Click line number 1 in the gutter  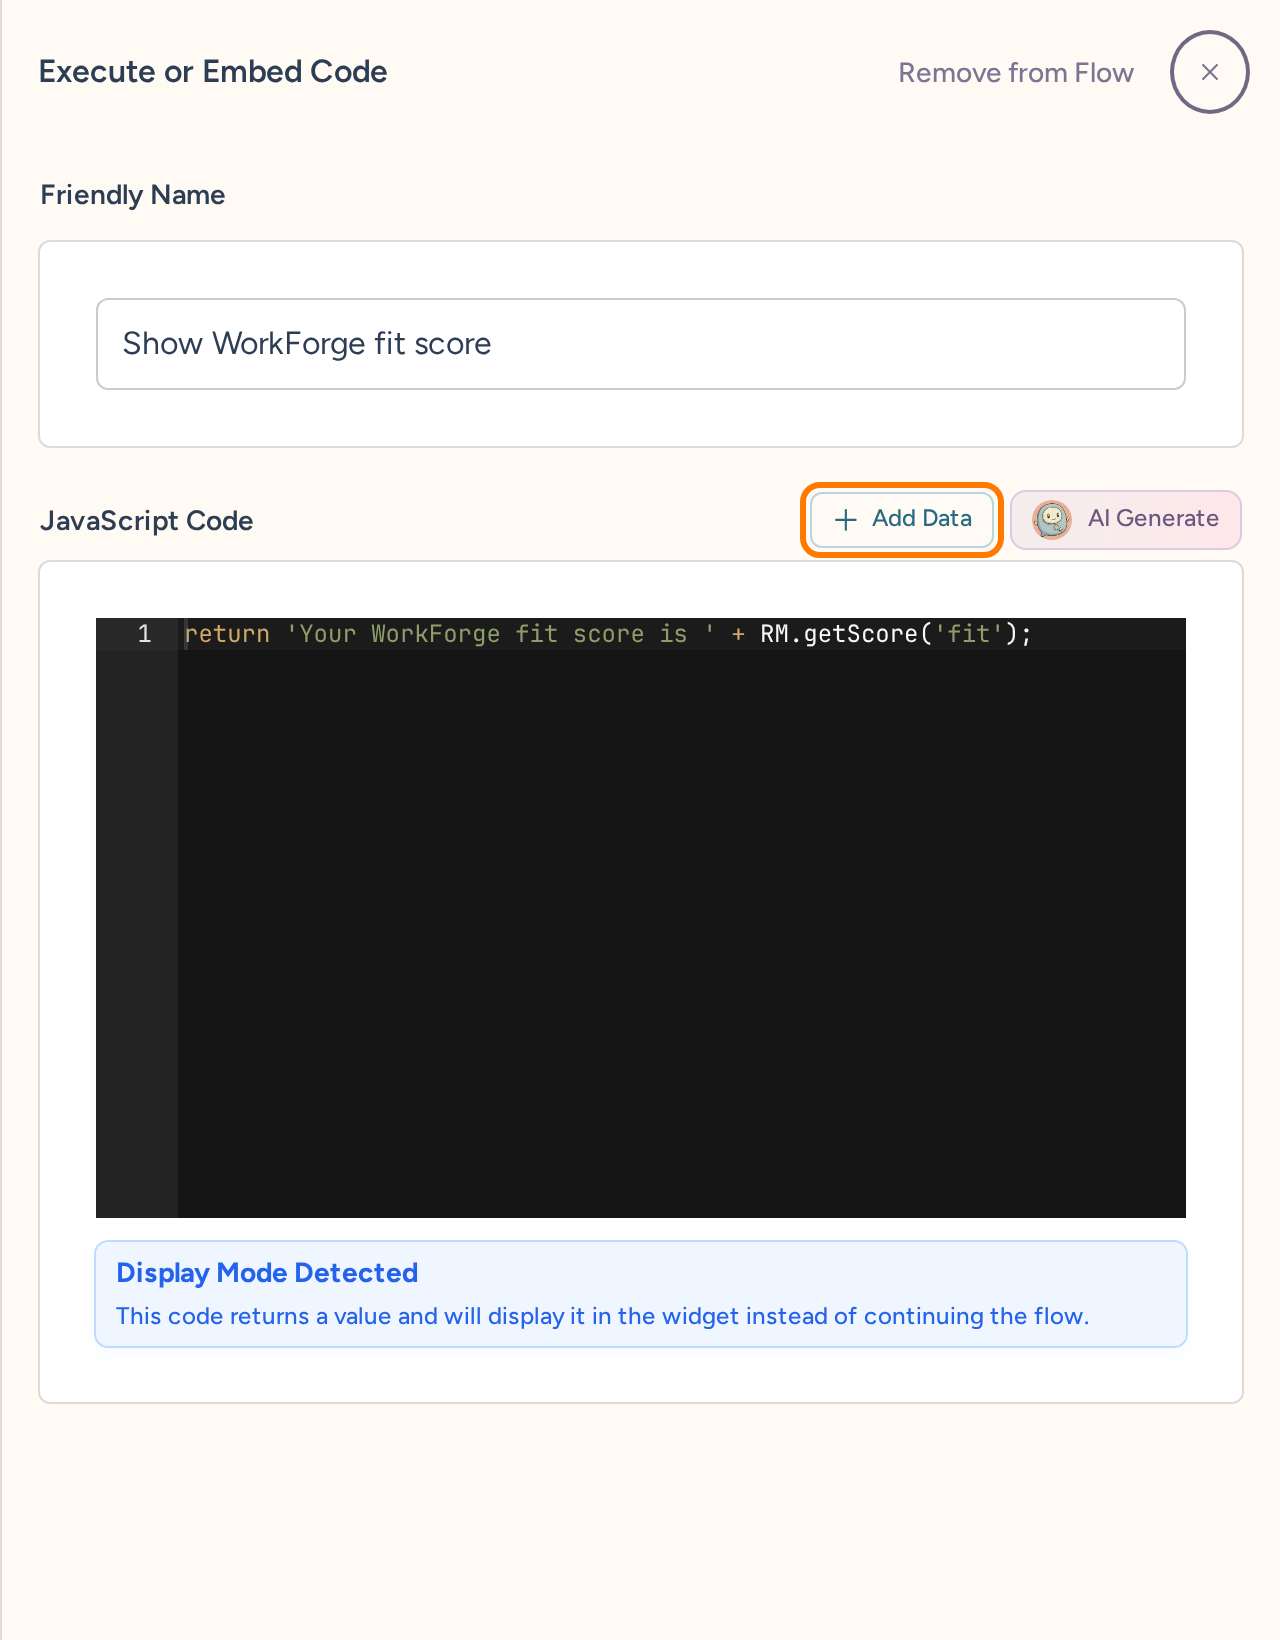pyautogui.click(x=144, y=634)
